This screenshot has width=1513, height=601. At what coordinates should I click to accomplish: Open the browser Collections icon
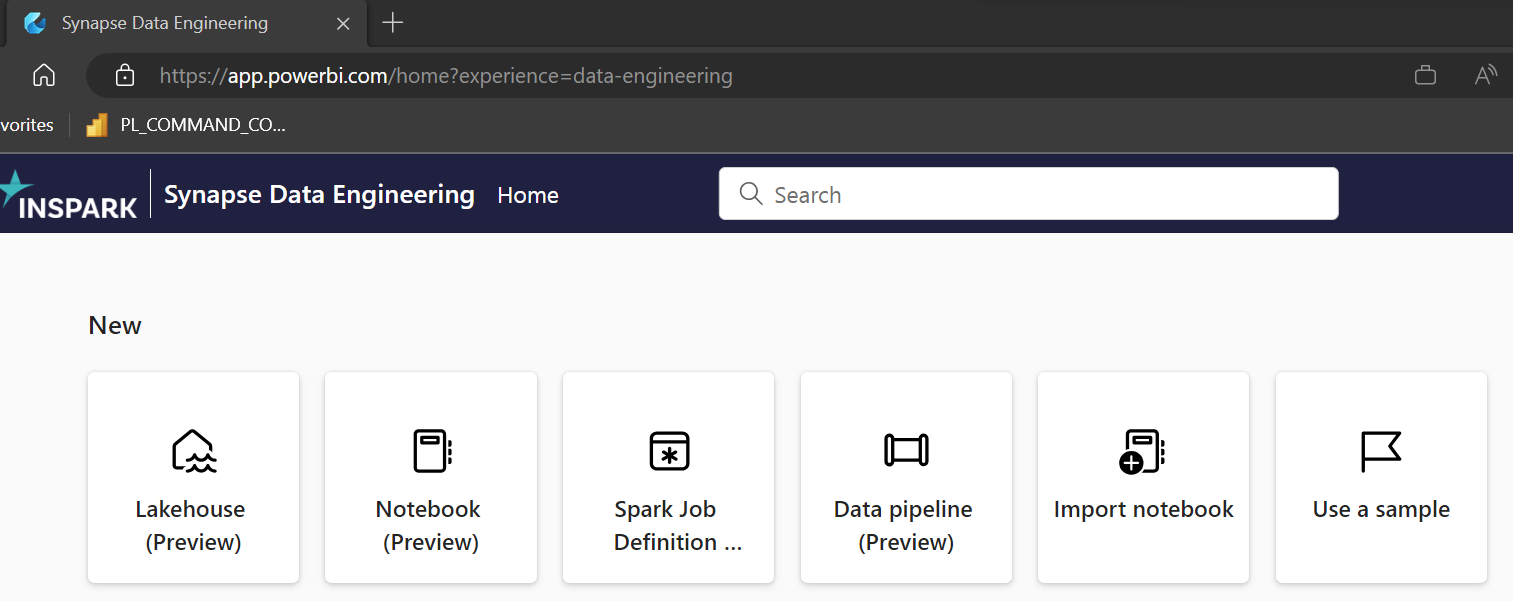1424,75
